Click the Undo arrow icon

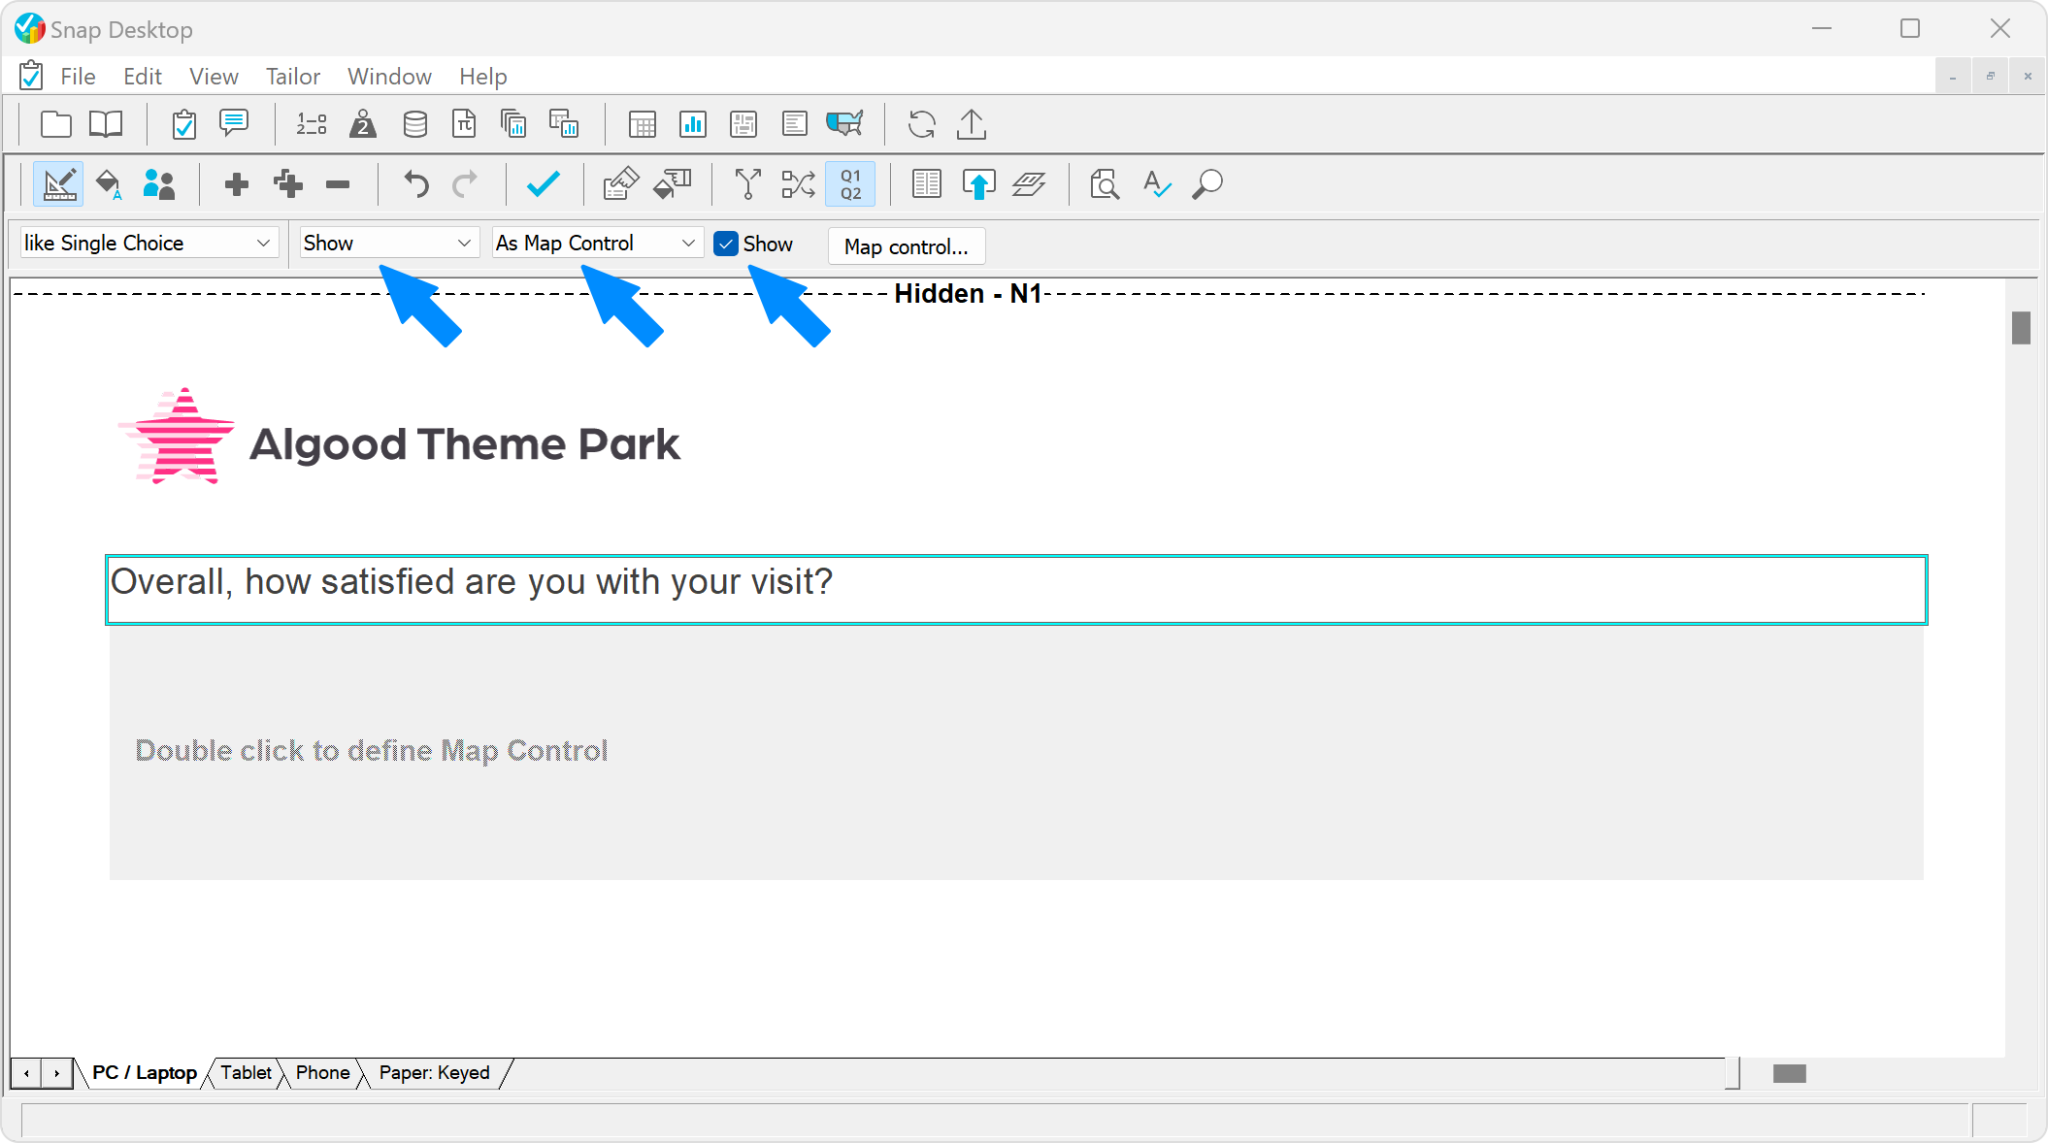(x=414, y=184)
